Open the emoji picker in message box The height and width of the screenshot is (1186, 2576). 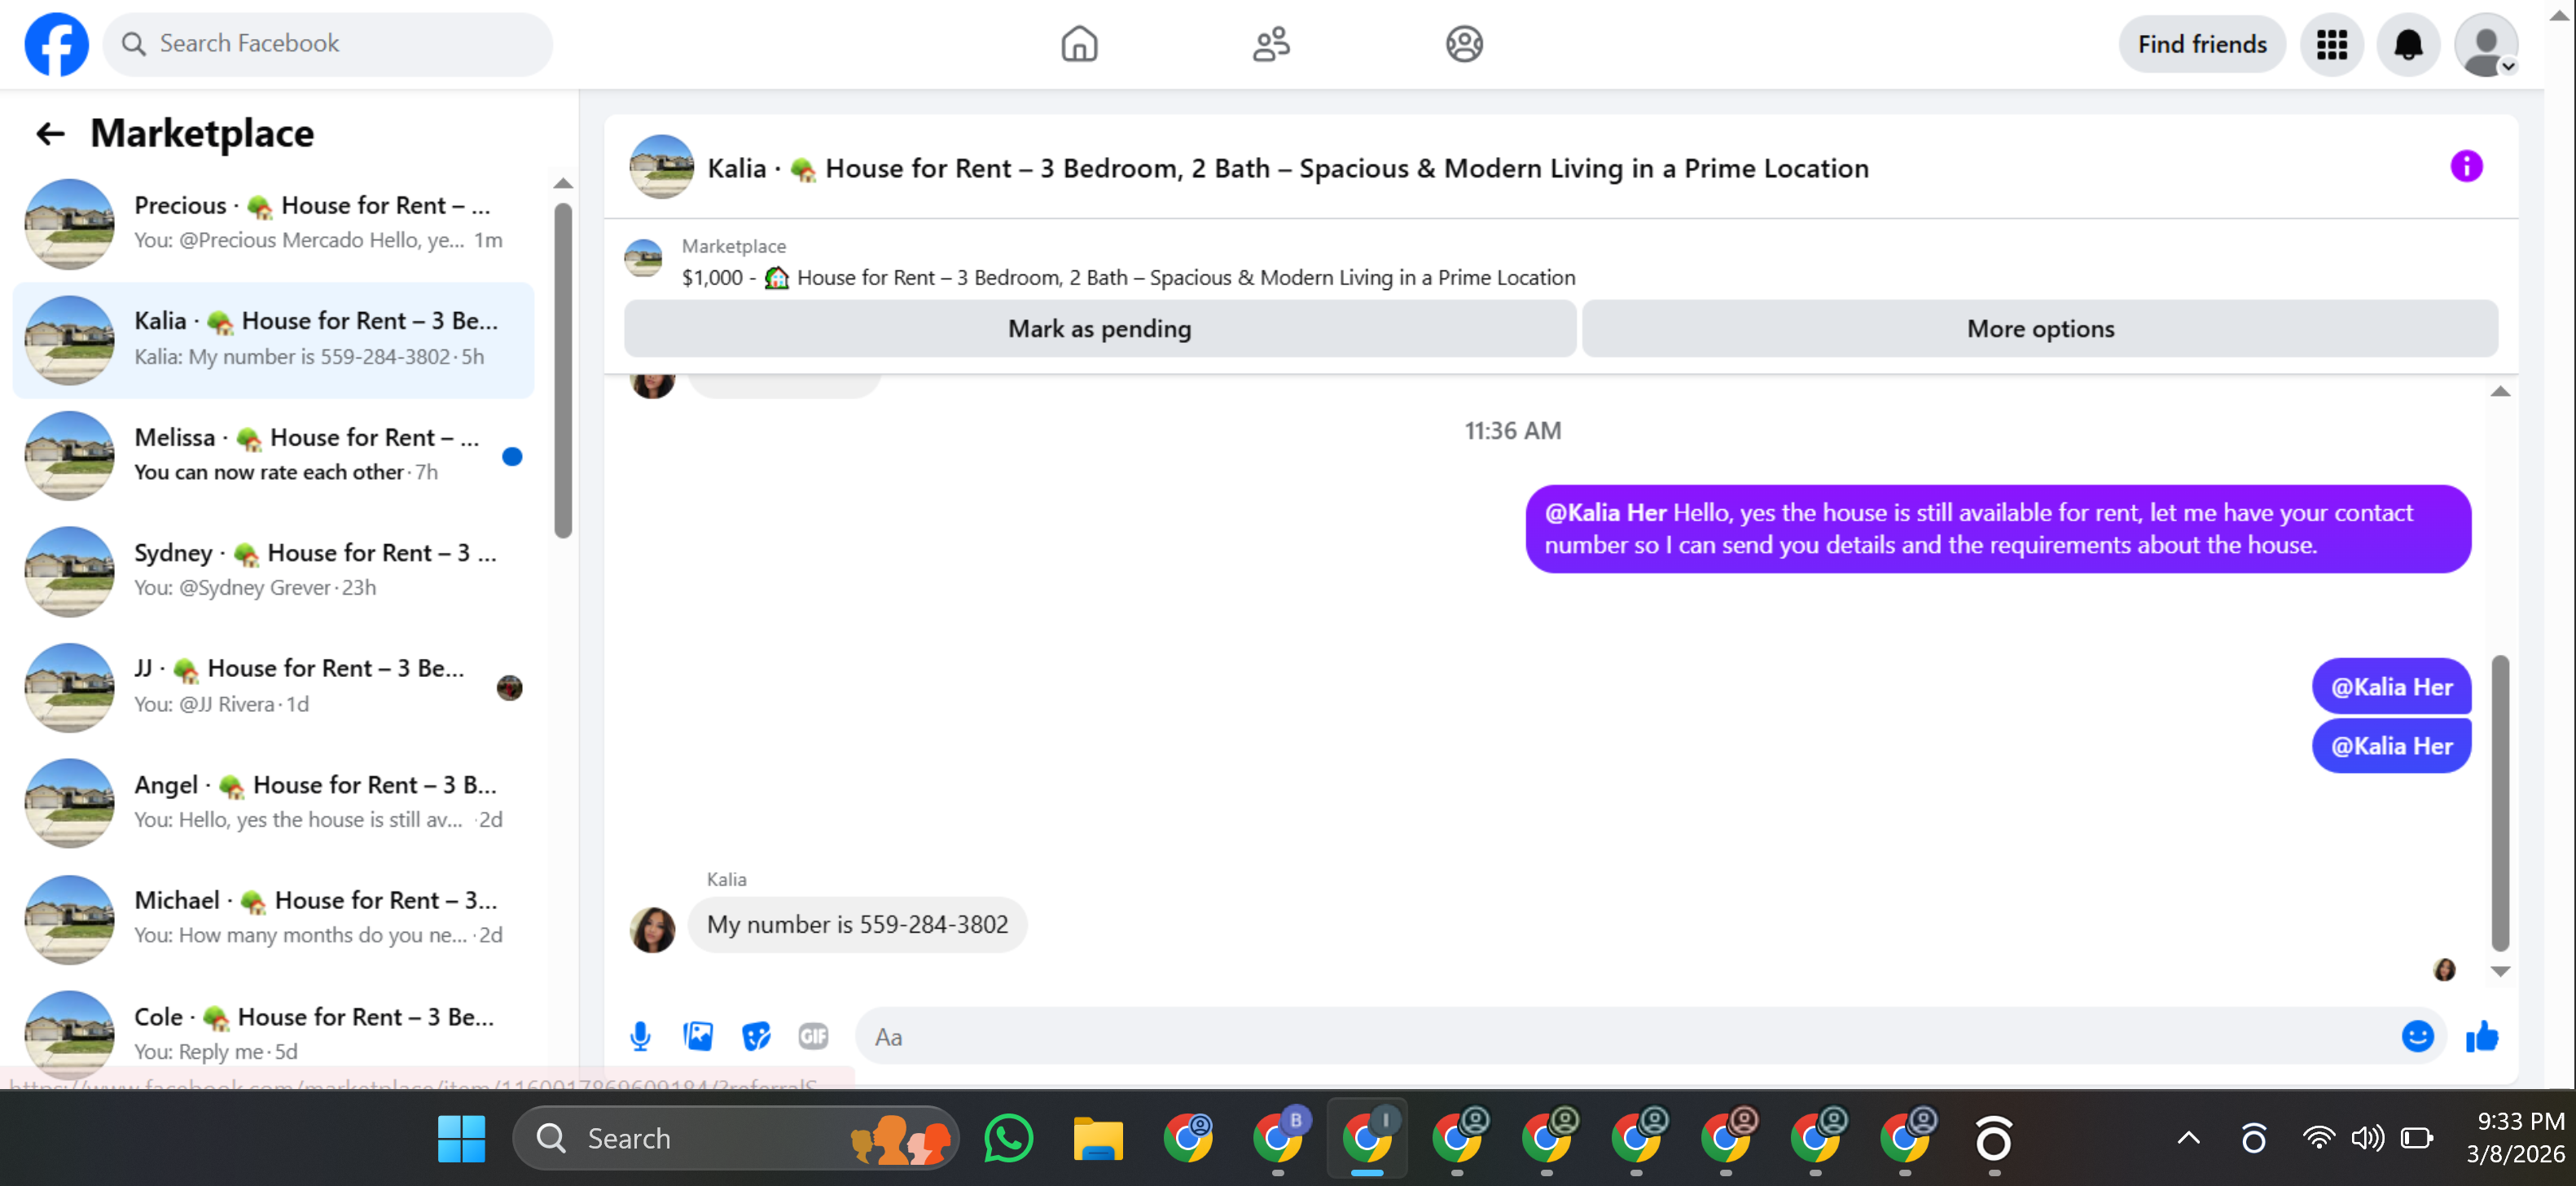pyautogui.click(x=2416, y=1036)
